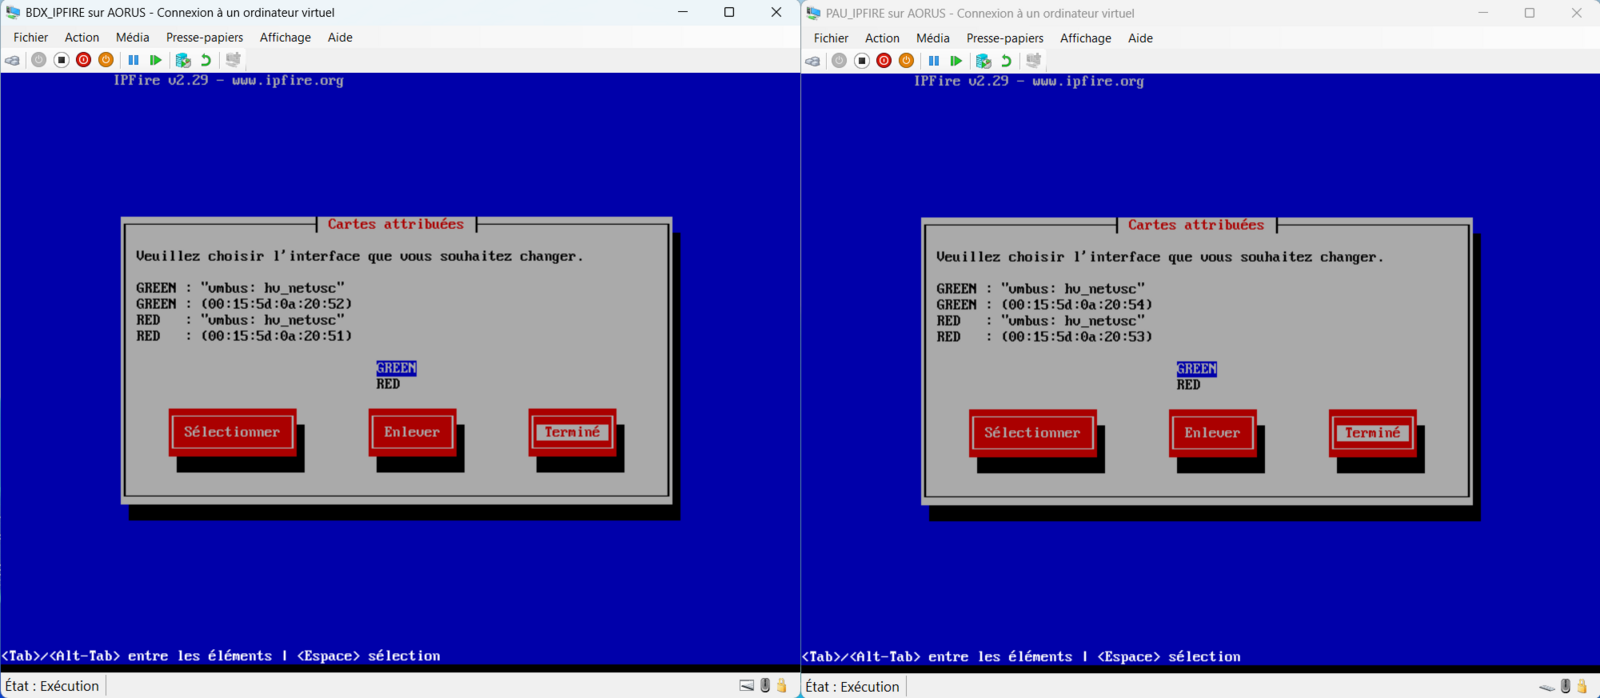Image resolution: width=1600 pixels, height=698 pixels.
Task: Shut down BDX_IPFIRE using the red power icon
Action: pos(84,60)
